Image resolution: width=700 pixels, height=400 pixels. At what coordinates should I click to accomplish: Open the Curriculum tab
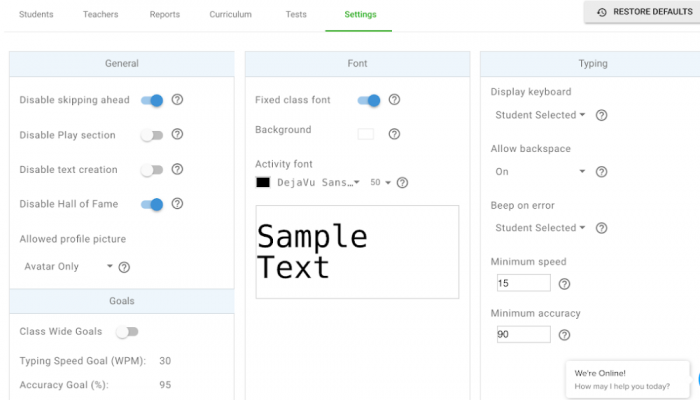[230, 14]
